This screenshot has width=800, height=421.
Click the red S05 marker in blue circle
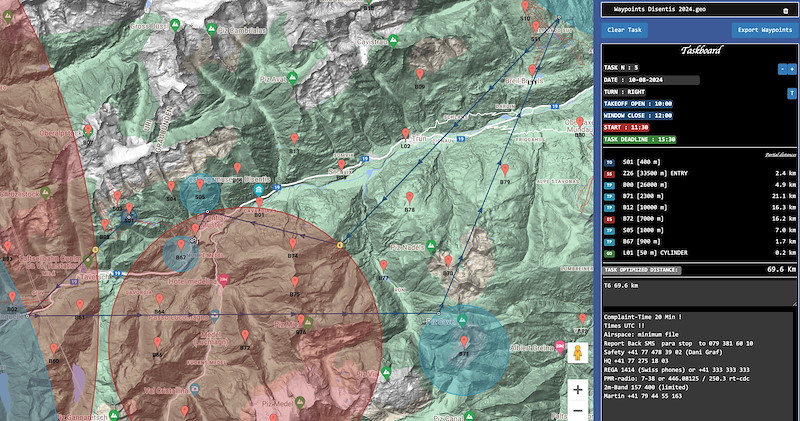point(200,184)
